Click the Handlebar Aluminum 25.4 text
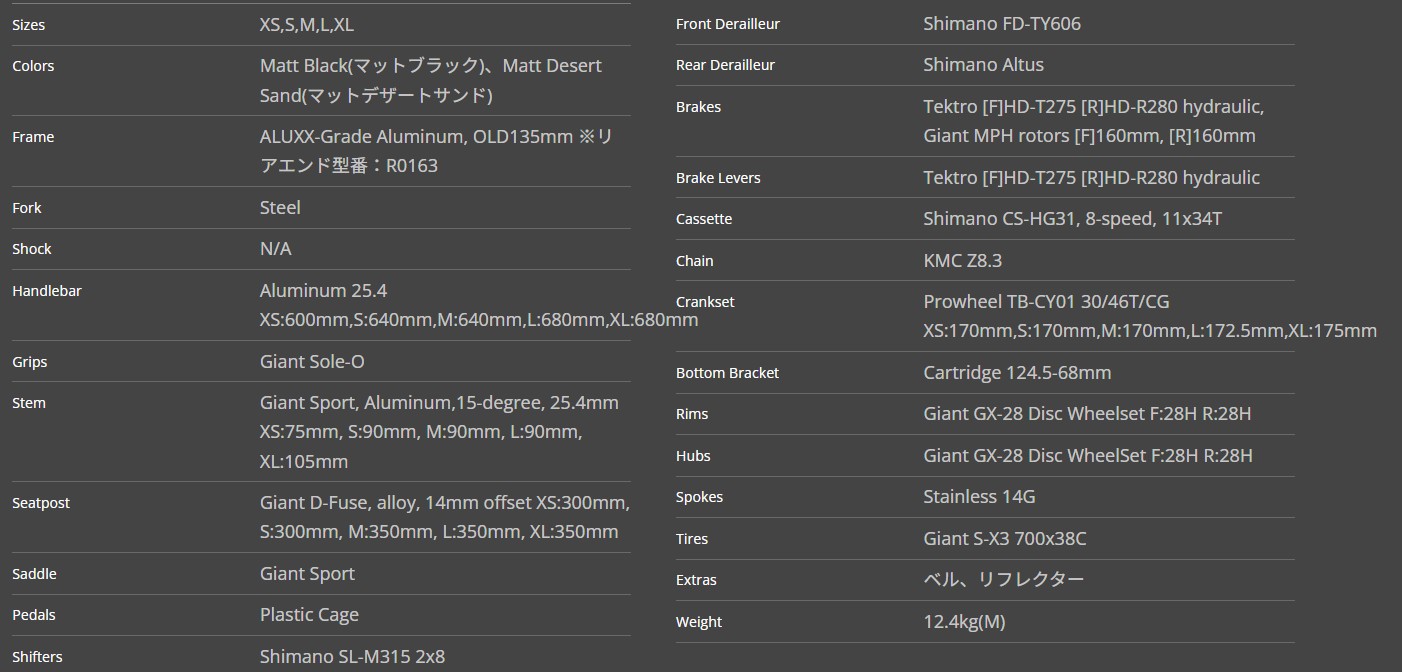 [x=323, y=291]
